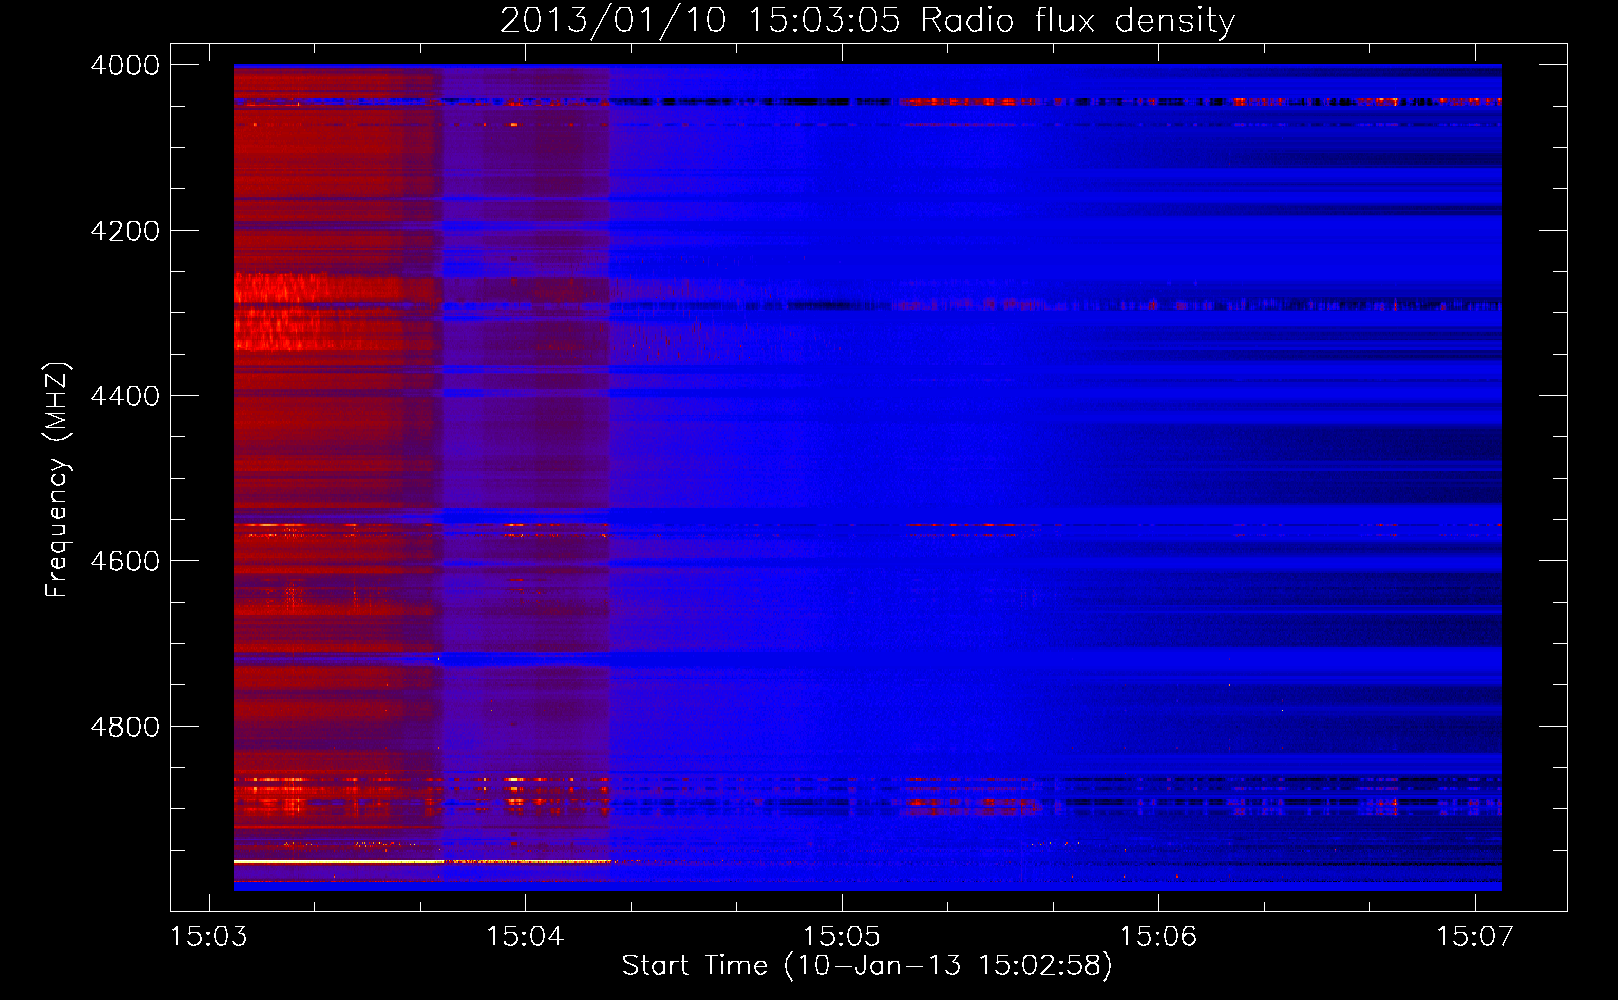The height and width of the screenshot is (1000, 1618).
Task: Click the "Start Time (10-Jan-13 15:02:58)" x-axis label
Action: pyautogui.click(x=867, y=965)
